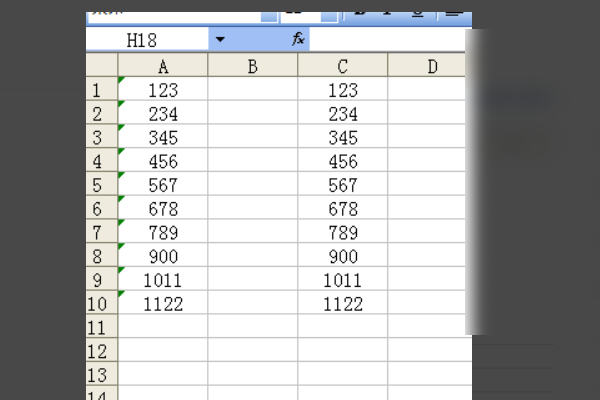This screenshot has width=600, height=400.
Task: Click the Name Box showing H18
Action: (x=148, y=39)
